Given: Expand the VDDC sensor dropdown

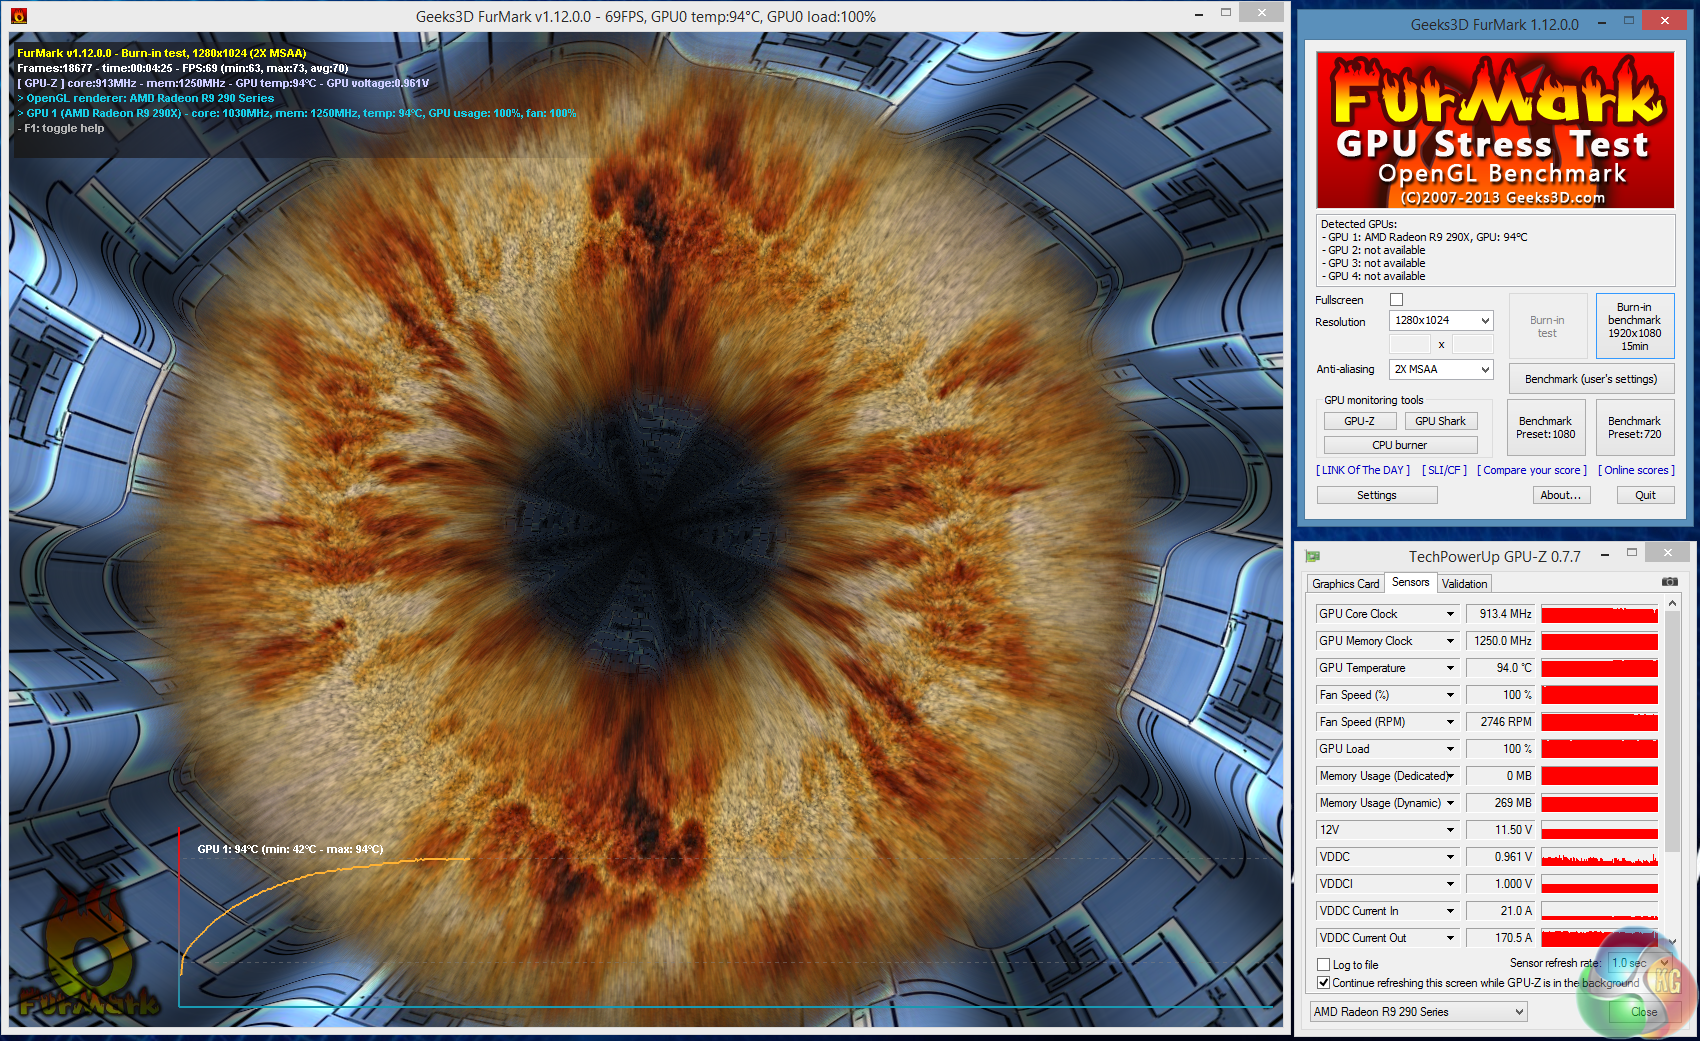Looking at the screenshot, I should [x=1450, y=857].
